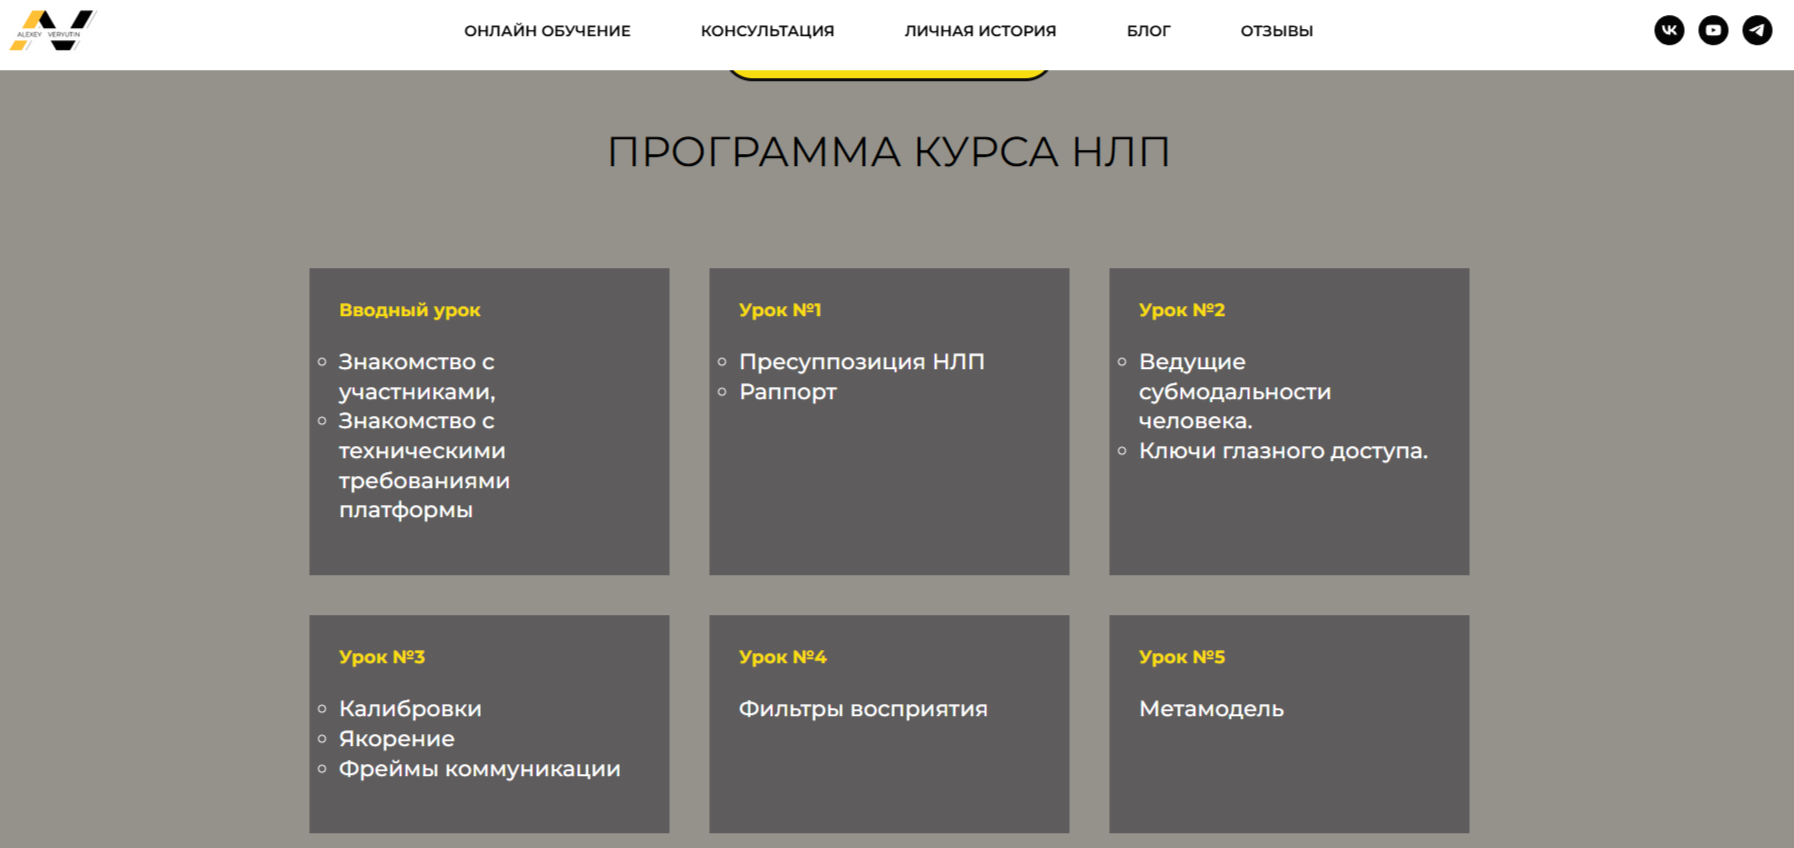1794x848 pixels.
Task: Click the yellow button under the header
Action: tap(888, 73)
